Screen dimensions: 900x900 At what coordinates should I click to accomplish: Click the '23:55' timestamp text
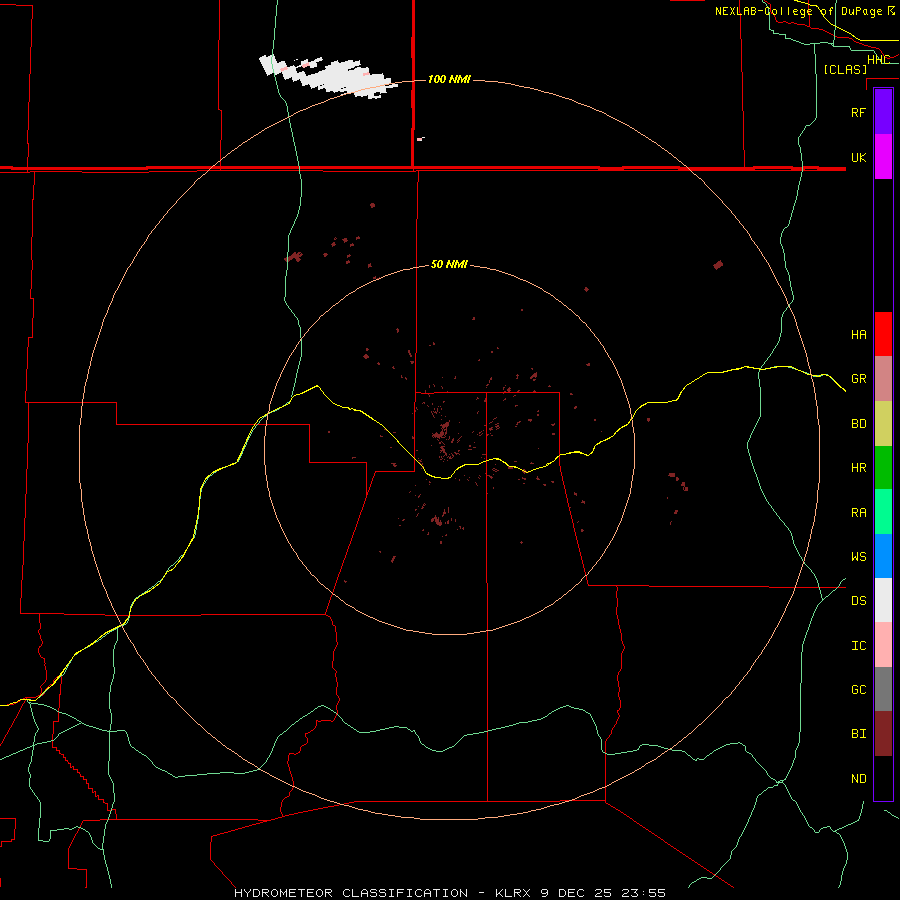point(643,893)
